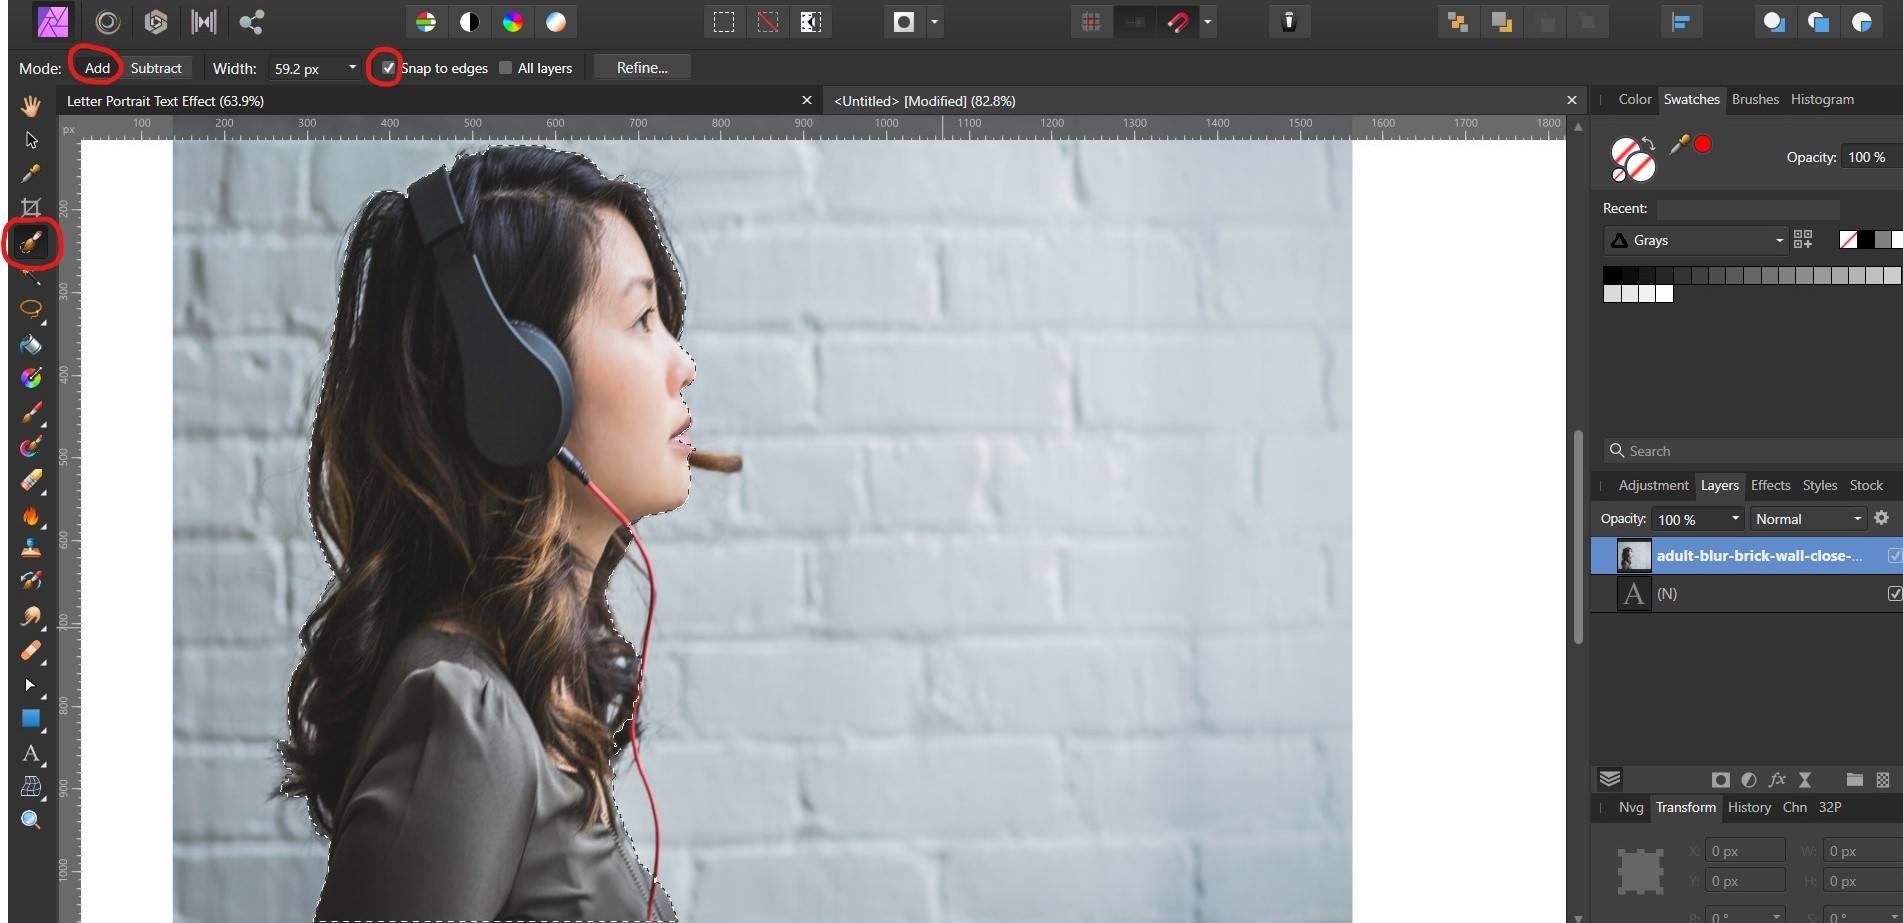Add a mask layer from the Layers panel
This screenshot has height=923, width=1903.
pyautogui.click(x=1721, y=780)
